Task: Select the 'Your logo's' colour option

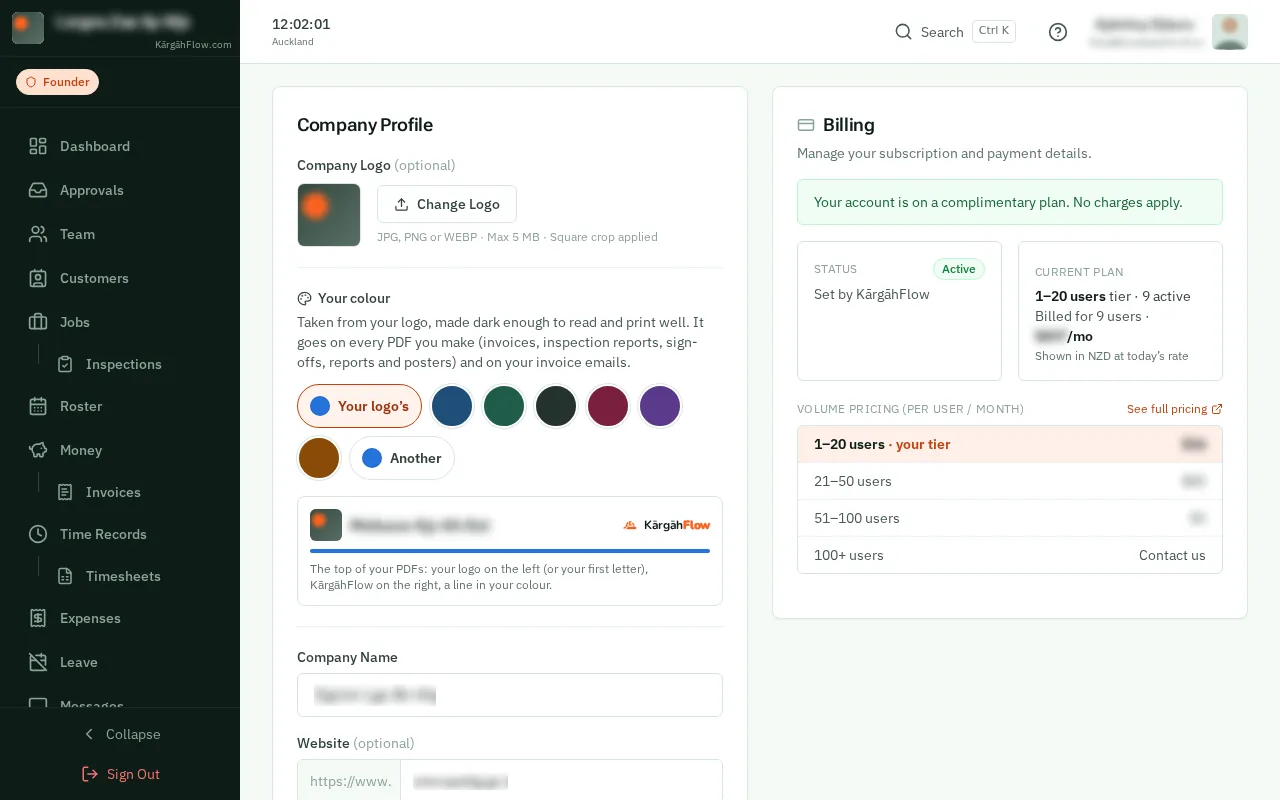Action: tap(359, 406)
